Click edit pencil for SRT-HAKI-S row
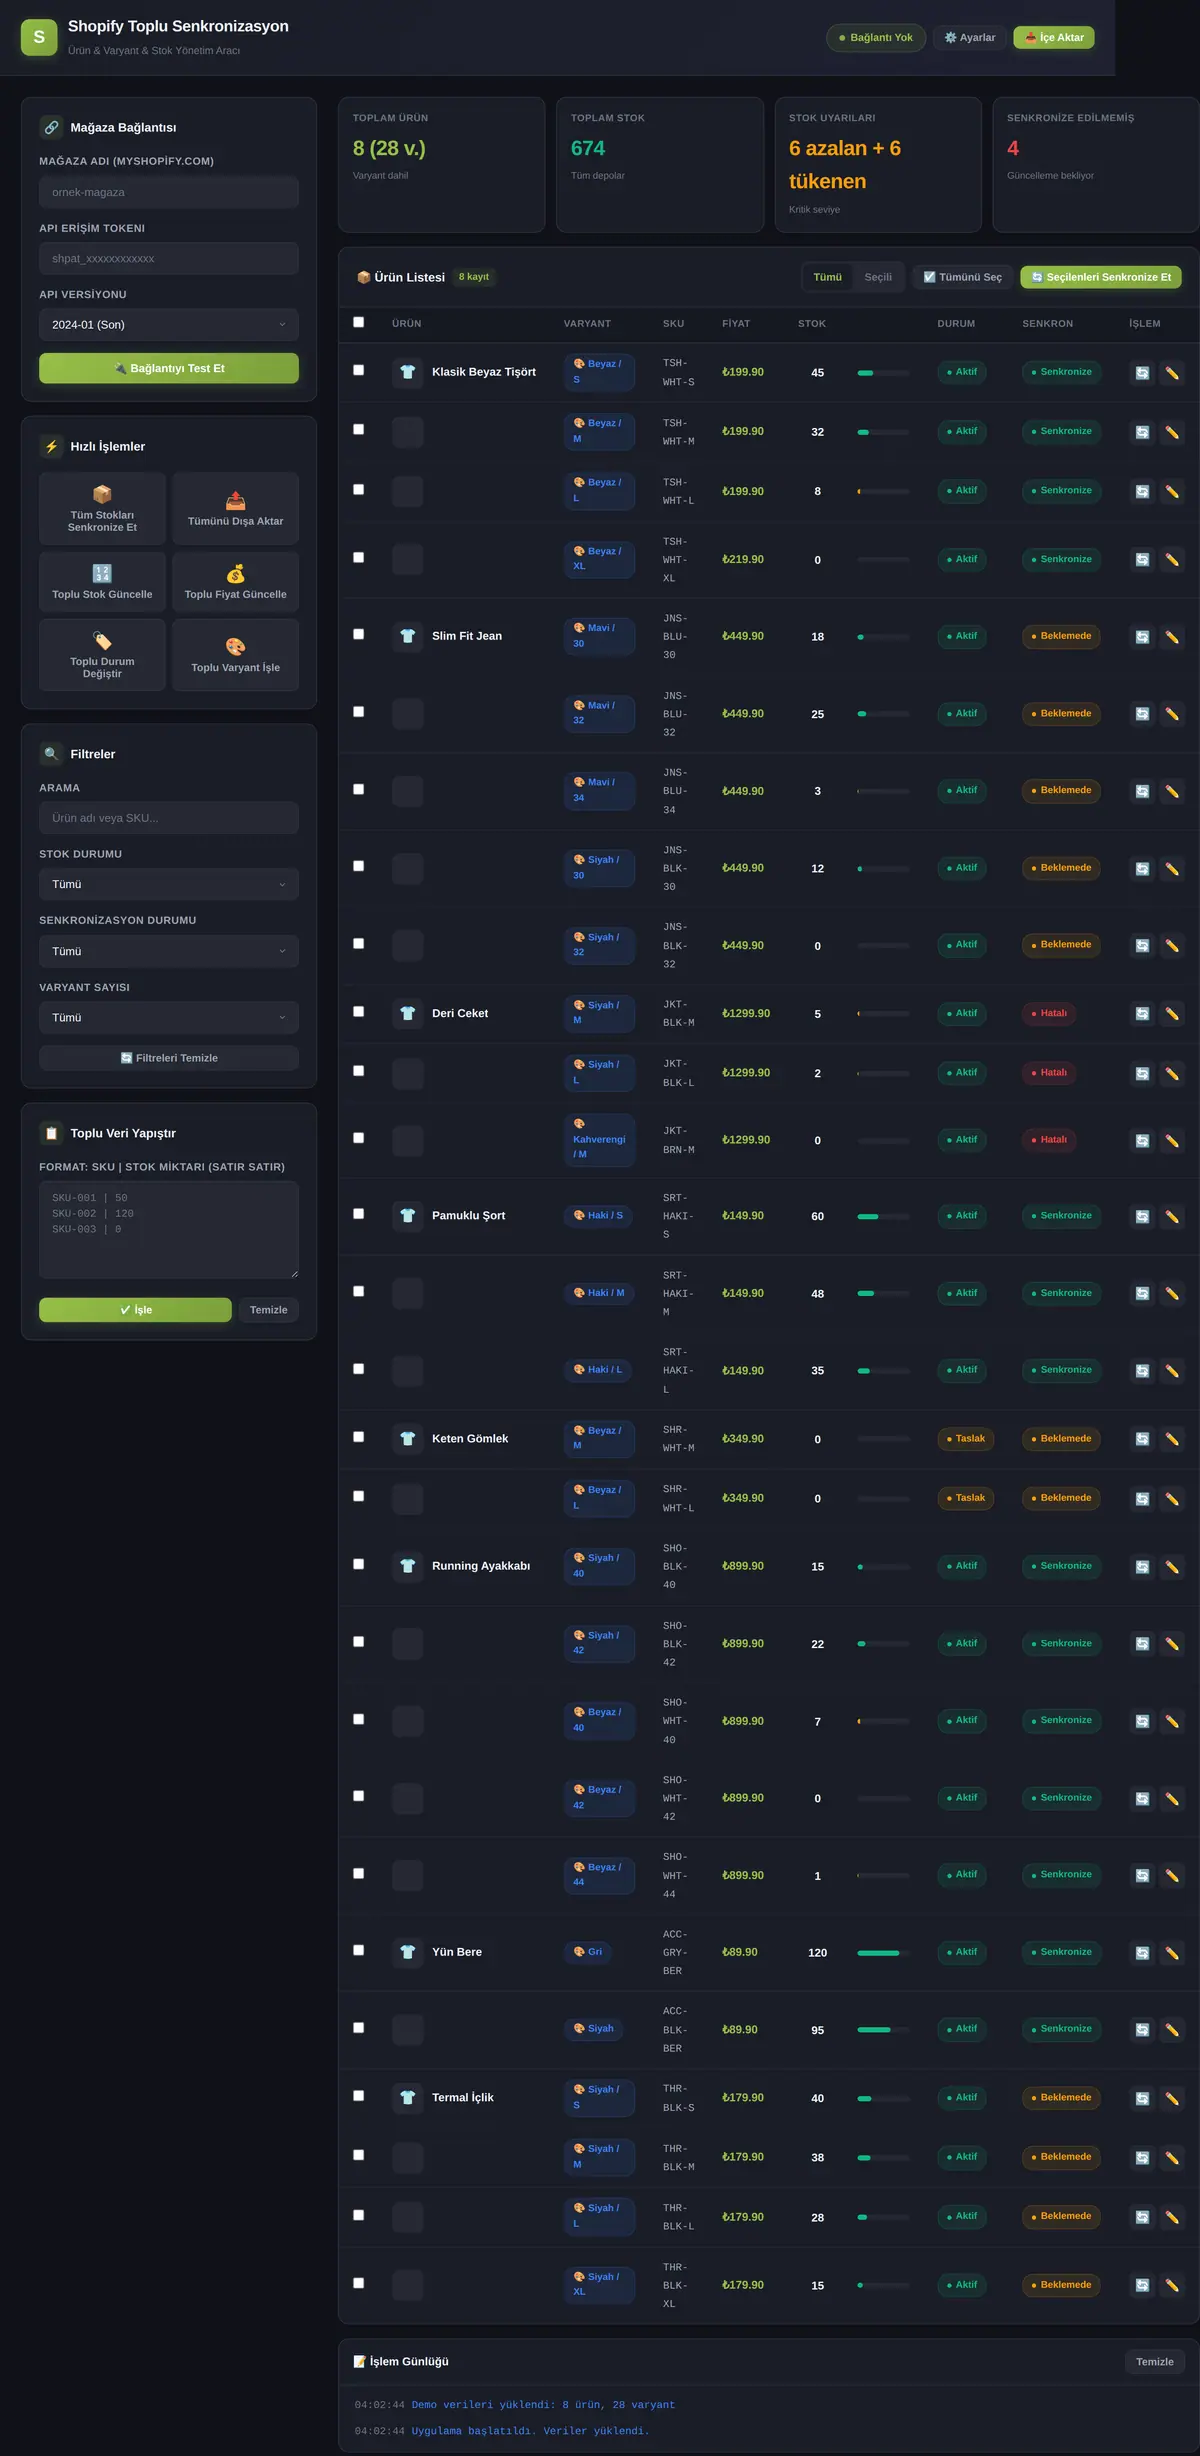Viewport: 1200px width, 2456px height. click(1172, 1216)
